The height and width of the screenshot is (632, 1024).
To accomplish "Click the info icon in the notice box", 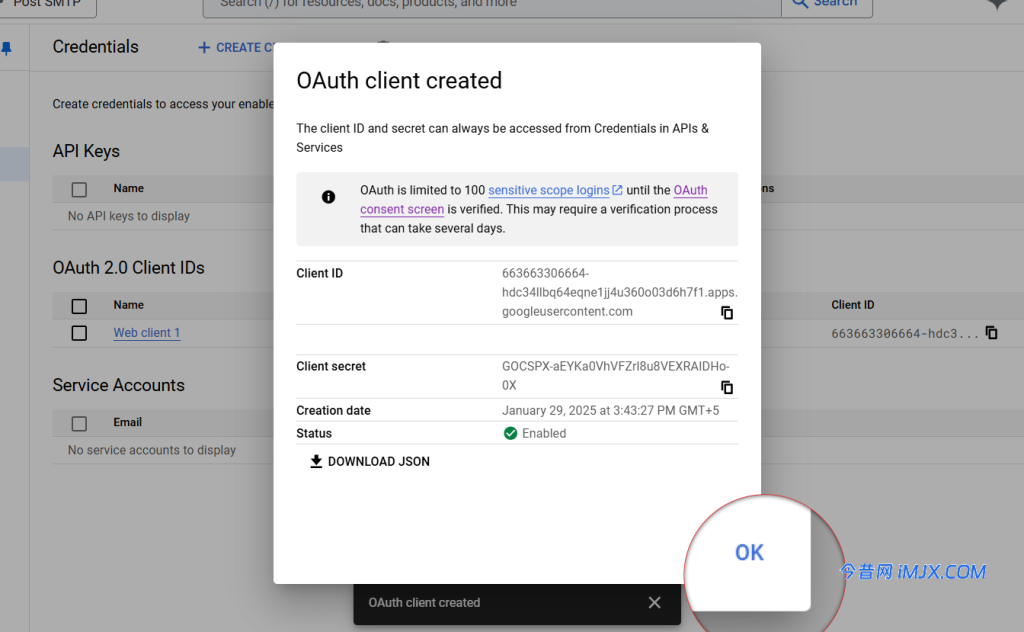I will point(328,197).
